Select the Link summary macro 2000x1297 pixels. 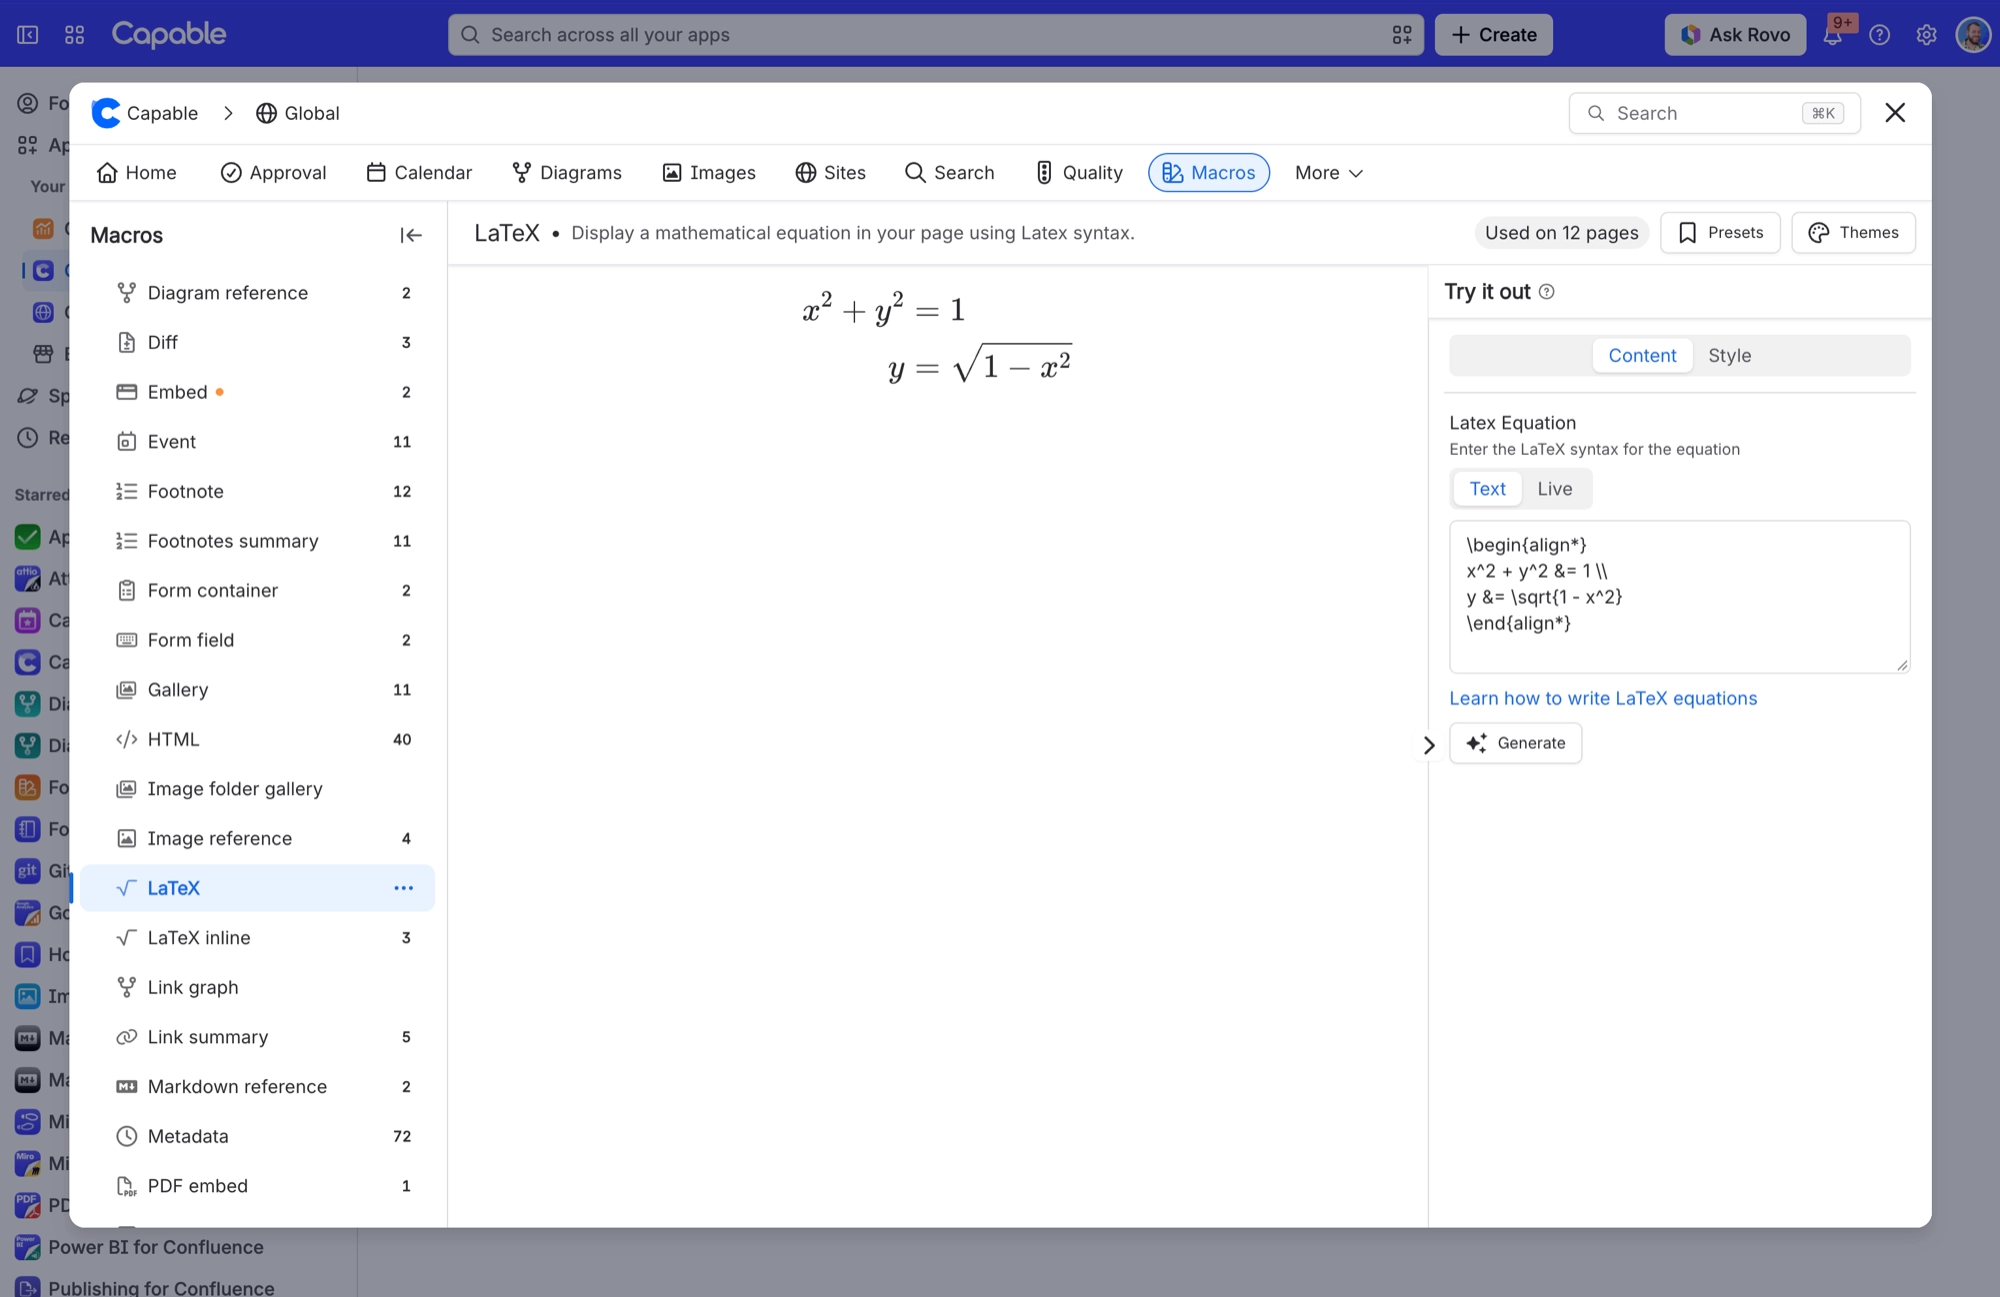(x=258, y=1037)
